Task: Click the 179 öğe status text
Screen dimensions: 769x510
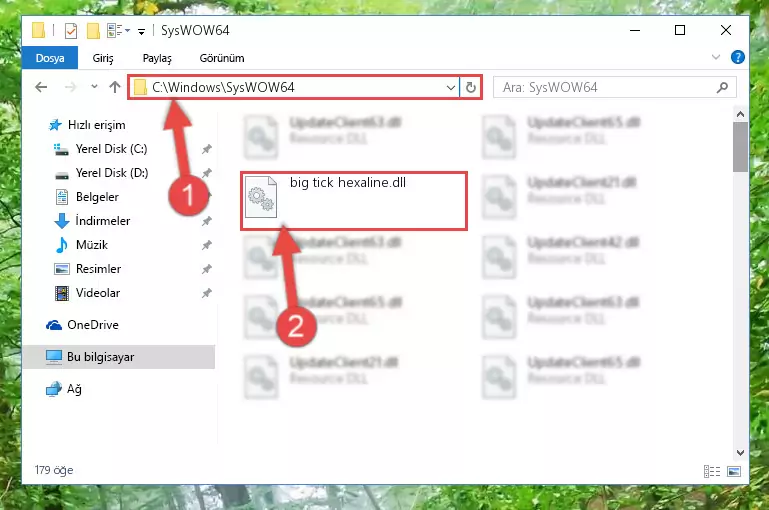Action: pyautogui.click(x=54, y=470)
